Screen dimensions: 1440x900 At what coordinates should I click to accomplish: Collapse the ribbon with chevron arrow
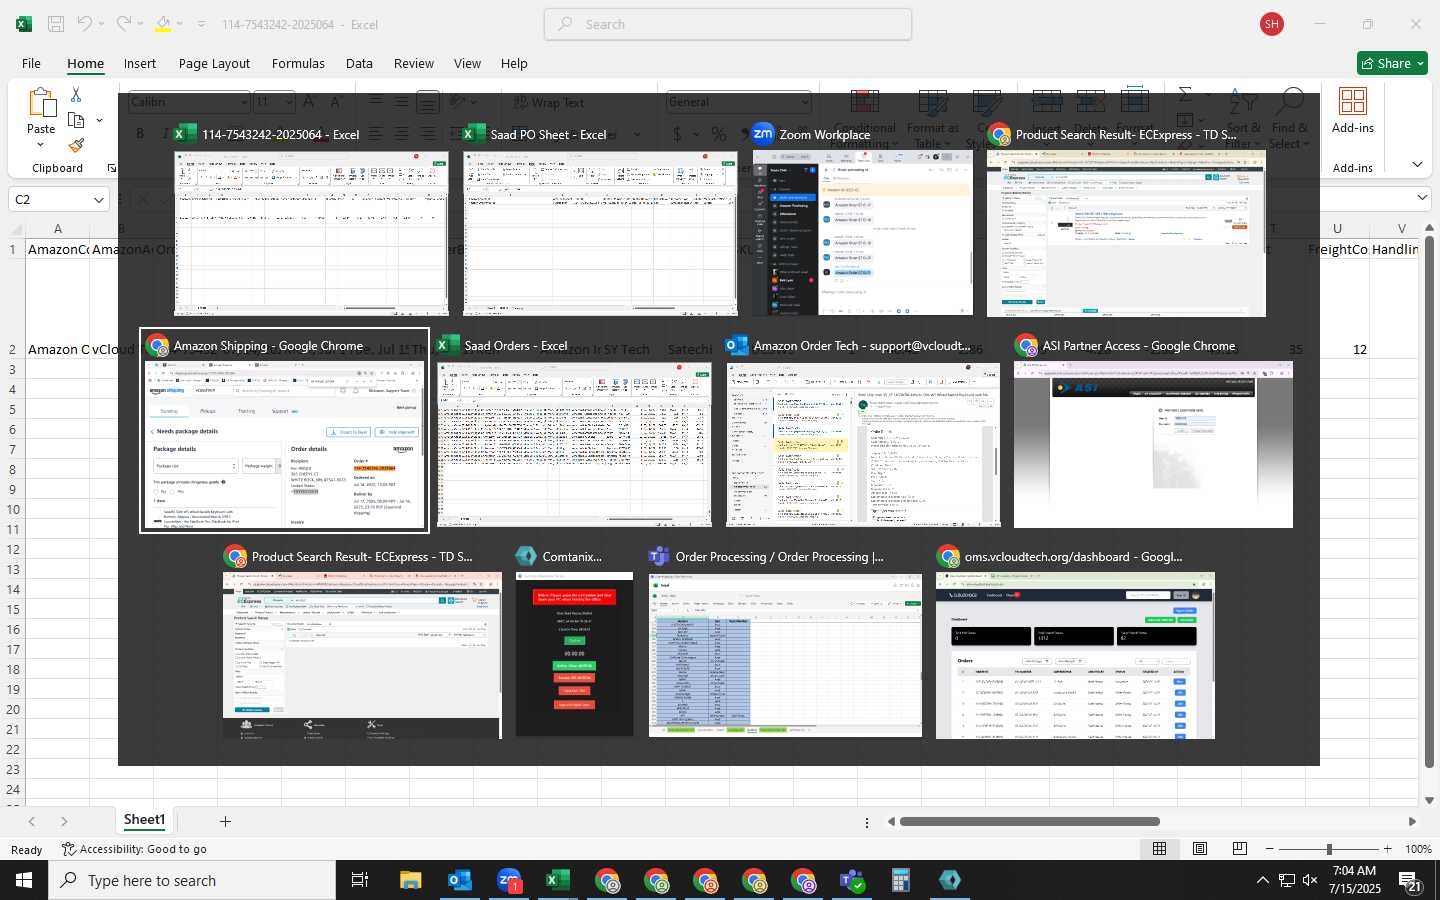click(x=1417, y=164)
